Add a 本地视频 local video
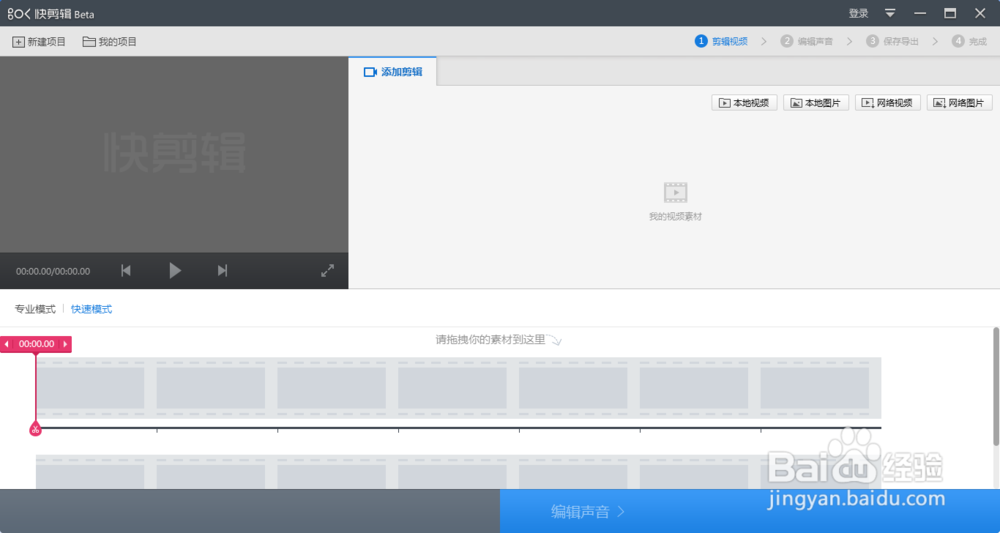 [744, 103]
